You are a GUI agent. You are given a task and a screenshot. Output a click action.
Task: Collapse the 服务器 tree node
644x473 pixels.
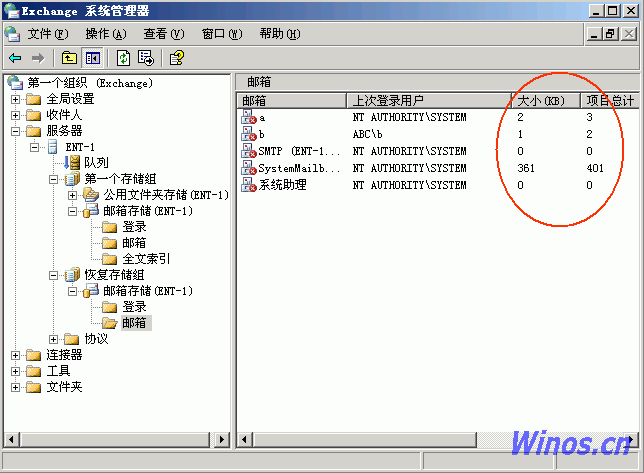click(15, 131)
